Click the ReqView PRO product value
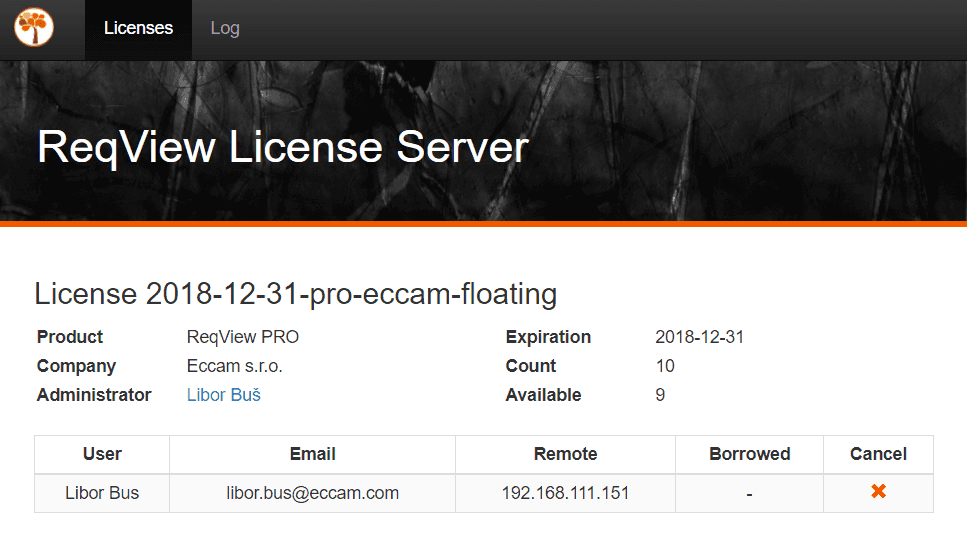967x552 pixels. (243, 337)
